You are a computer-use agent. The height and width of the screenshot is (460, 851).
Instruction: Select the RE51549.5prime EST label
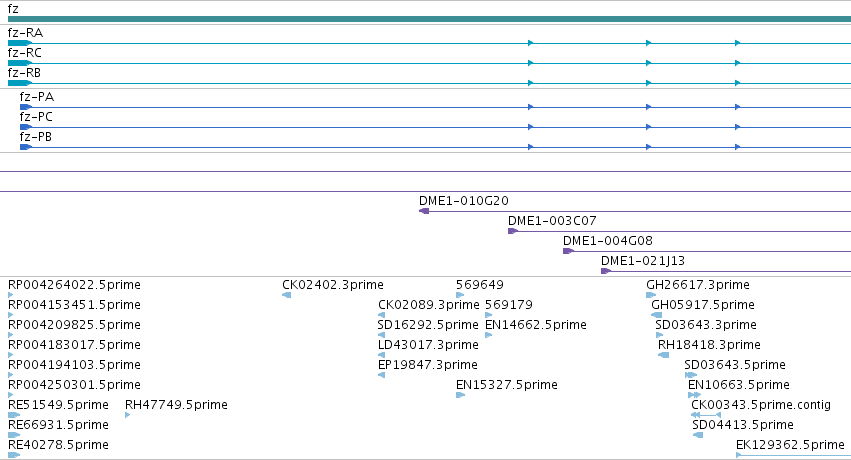58,405
